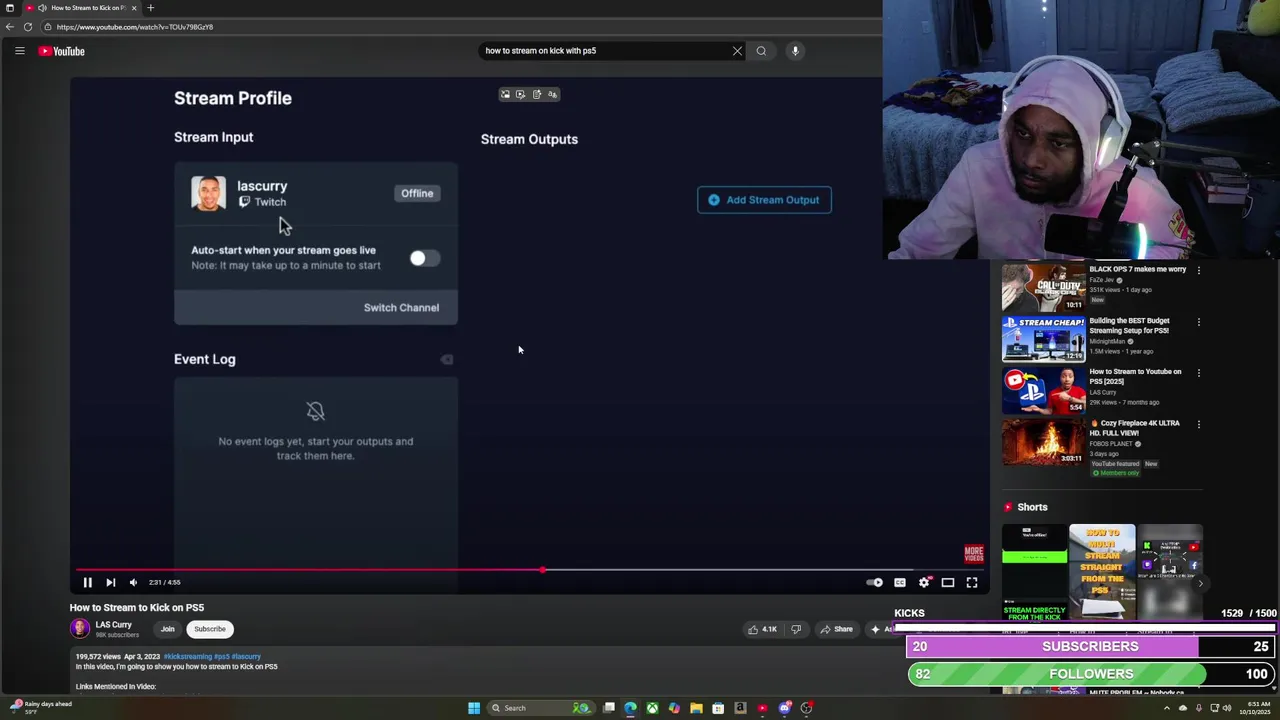Open a new browser tab with plus
1280x720 pixels.
150,8
